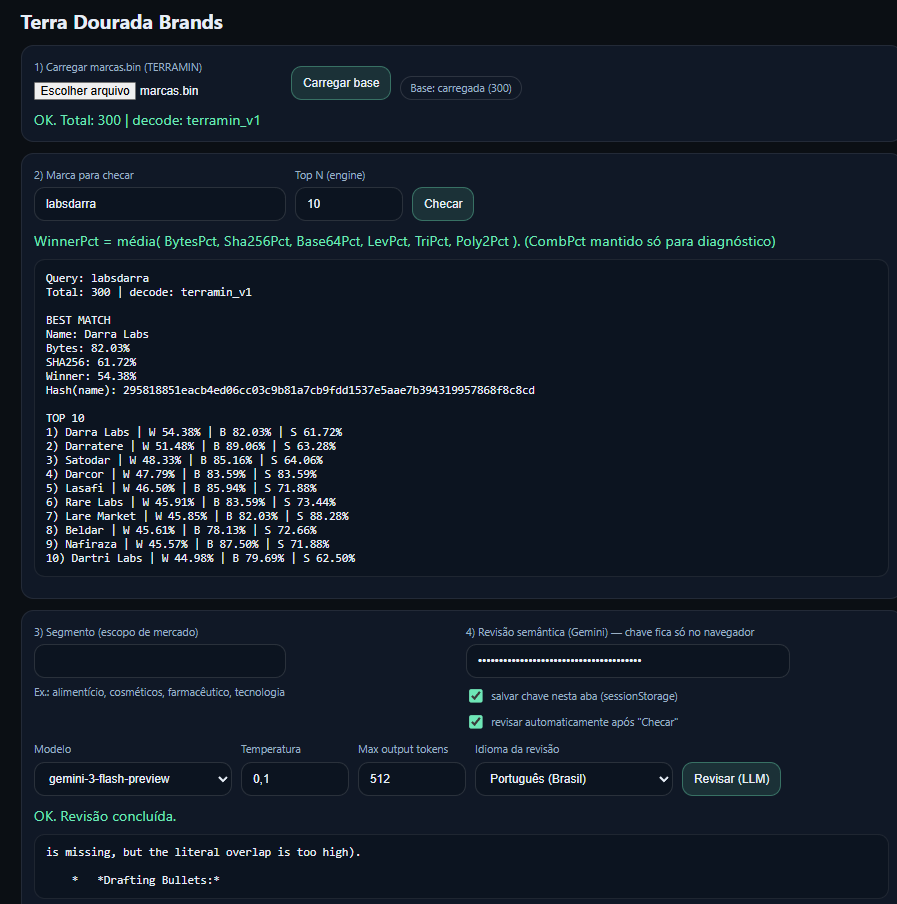The width and height of the screenshot is (897, 904).
Task: Toggle salvar chave nesta aba checkbox
Action: (476, 696)
